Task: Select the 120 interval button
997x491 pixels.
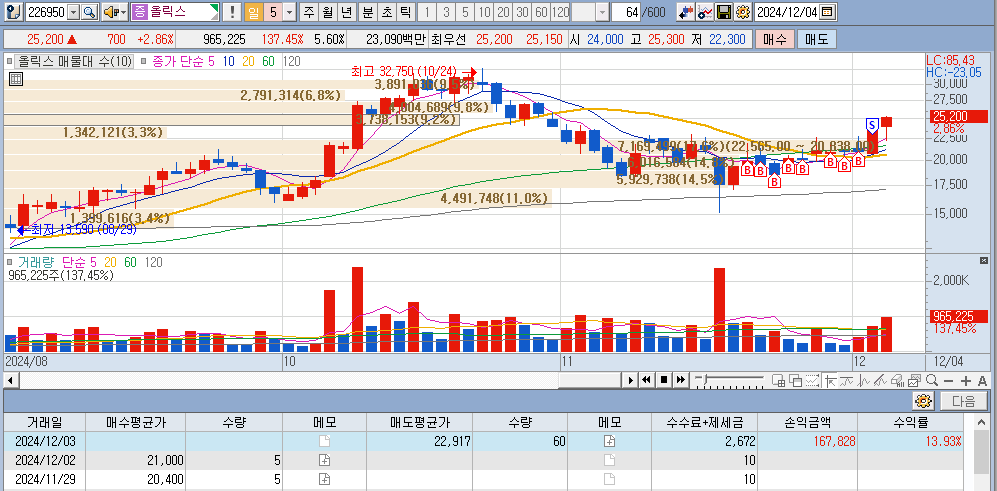Action: pos(561,11)
